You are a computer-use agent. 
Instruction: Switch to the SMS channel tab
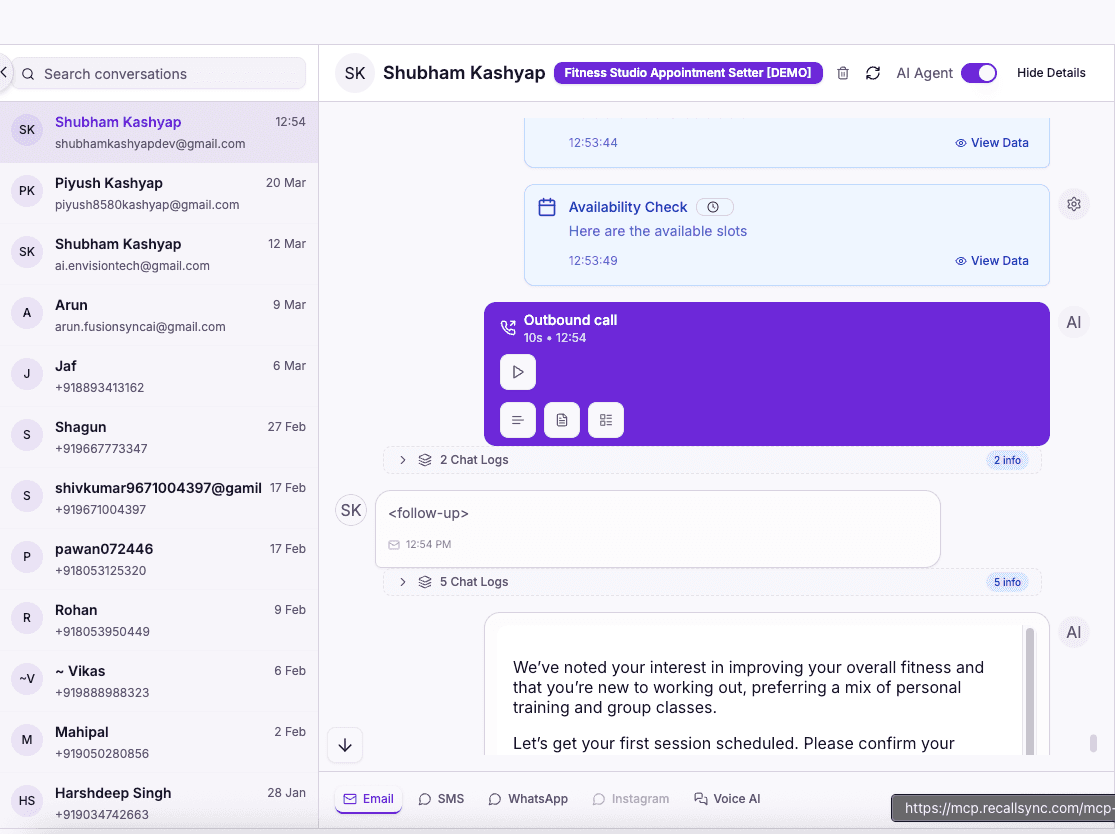pyautogui.click(x=441, y=798)
